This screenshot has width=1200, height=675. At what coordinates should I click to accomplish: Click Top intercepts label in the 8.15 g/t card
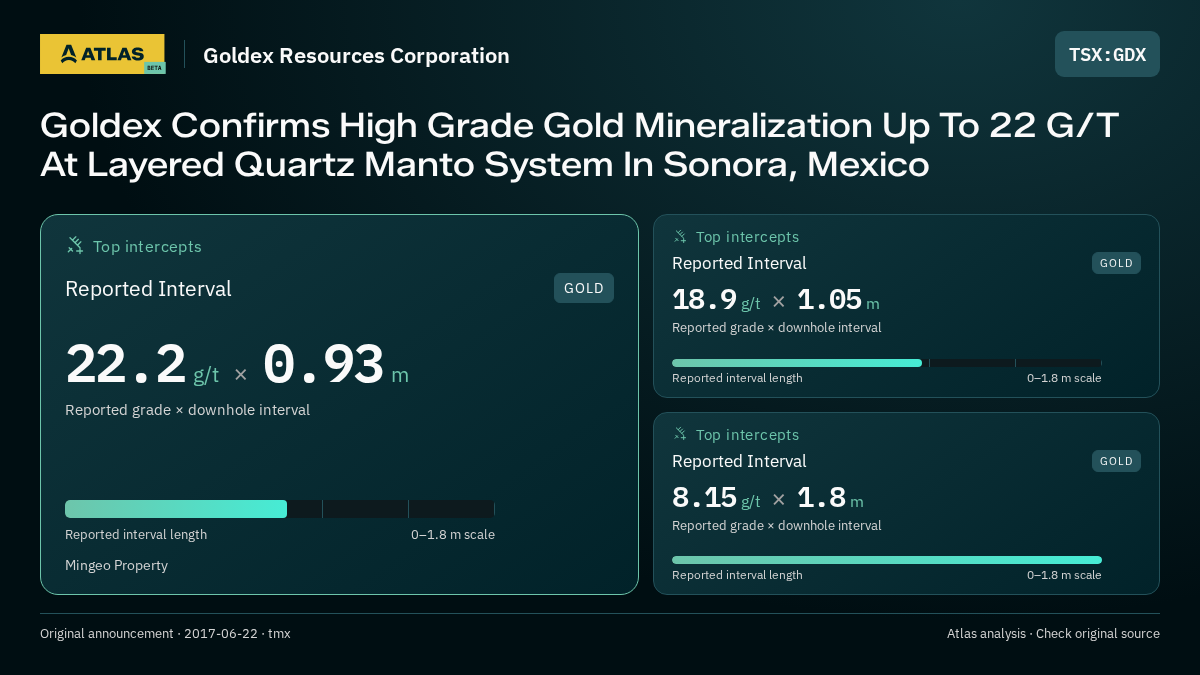(747, 435)
